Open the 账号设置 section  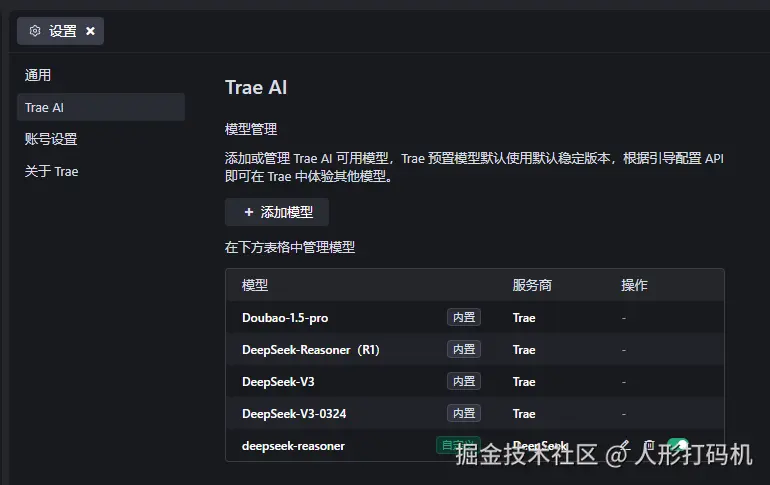coord(51,139)
